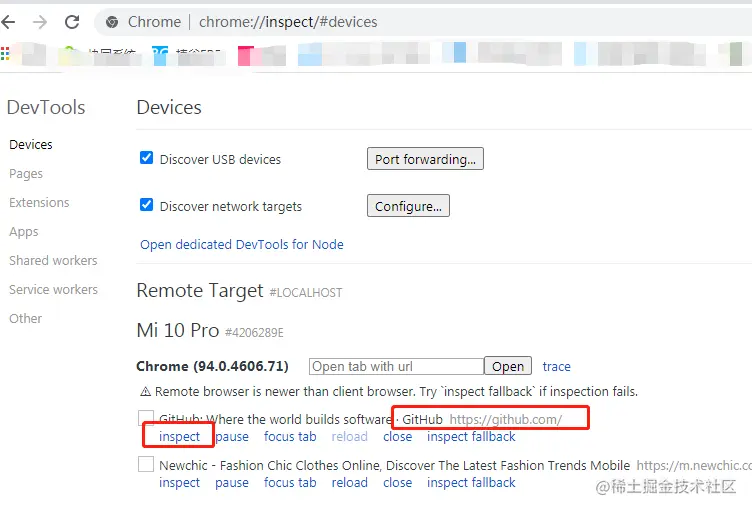Click the GitHub page title text
Viewport: 752px width, 511px height.
click(301, 419)
